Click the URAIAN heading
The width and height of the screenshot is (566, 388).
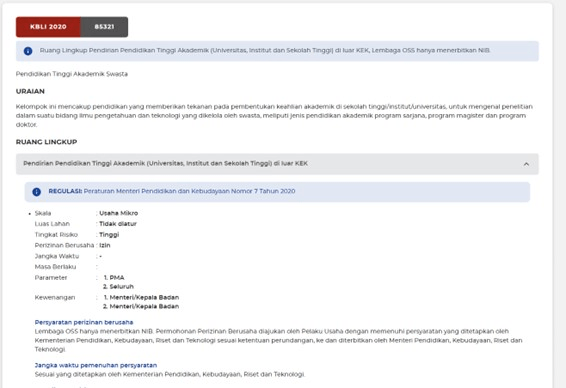pos(30,91)
